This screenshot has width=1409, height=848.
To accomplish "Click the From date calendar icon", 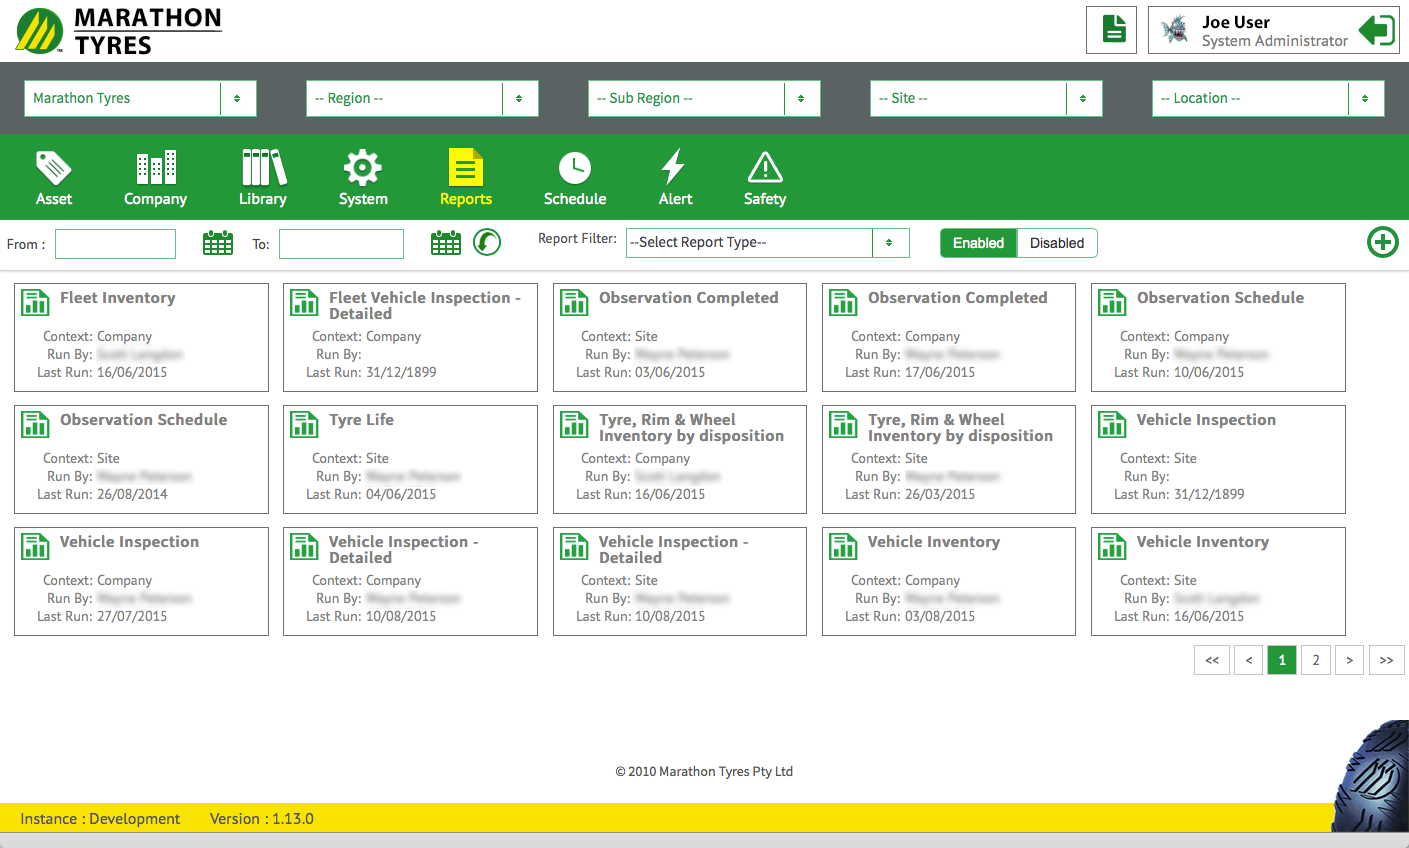I will click(x=217, y=243).
